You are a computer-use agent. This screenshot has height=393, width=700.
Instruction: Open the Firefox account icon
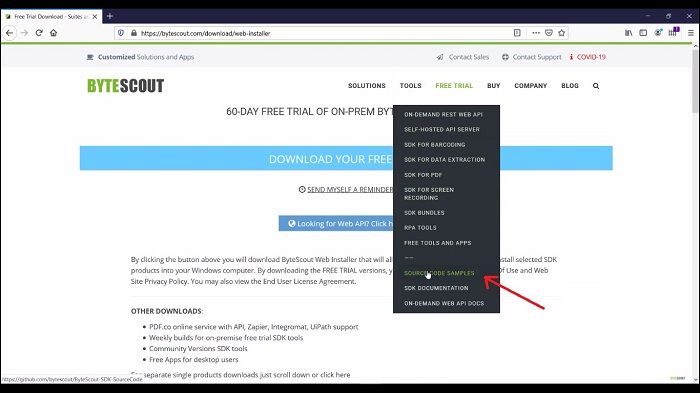point(658,33)
